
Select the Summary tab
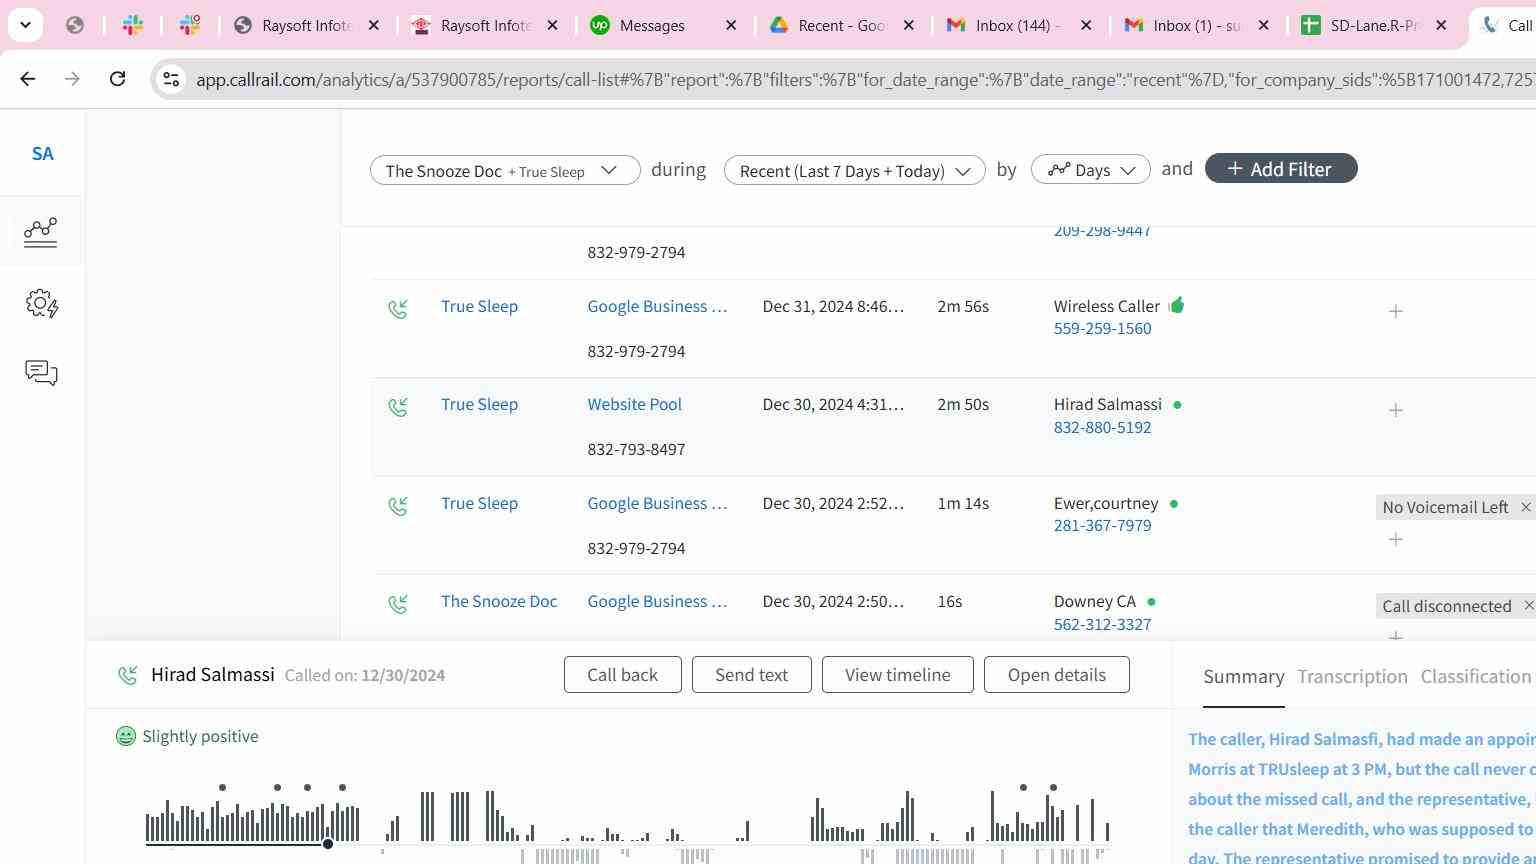1243,677
